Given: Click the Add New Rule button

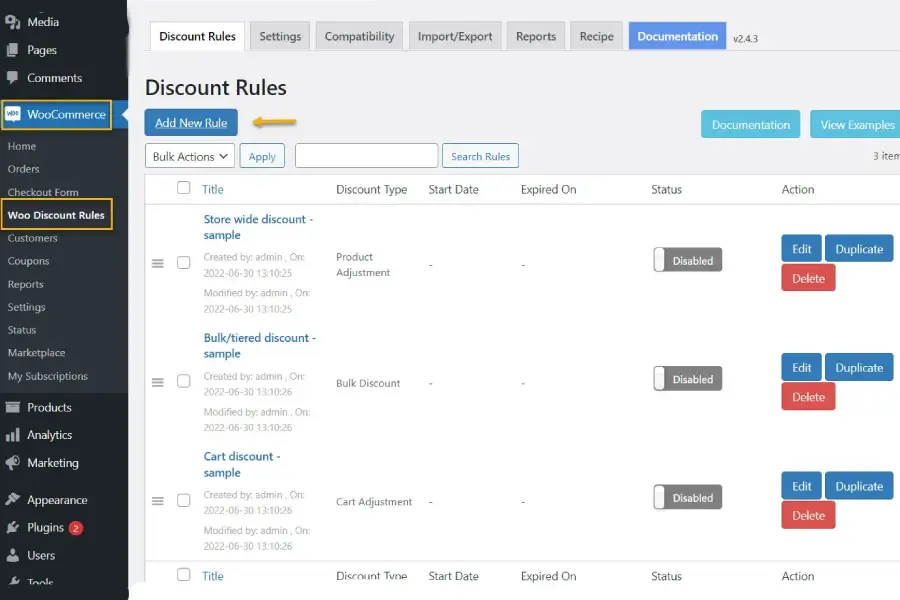Looking at the screenshot, I should [191, 123].
